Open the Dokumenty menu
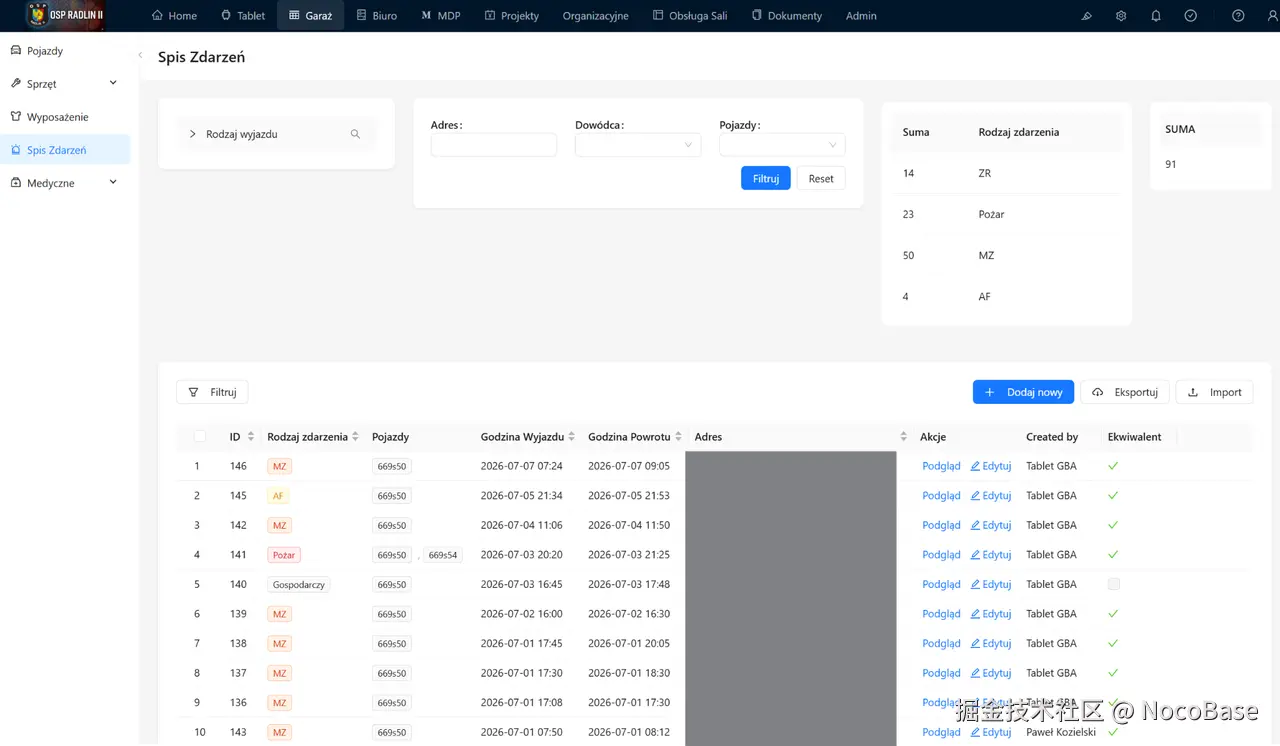Viewport: 1280px width, 746px height. (x=787, y=16)
